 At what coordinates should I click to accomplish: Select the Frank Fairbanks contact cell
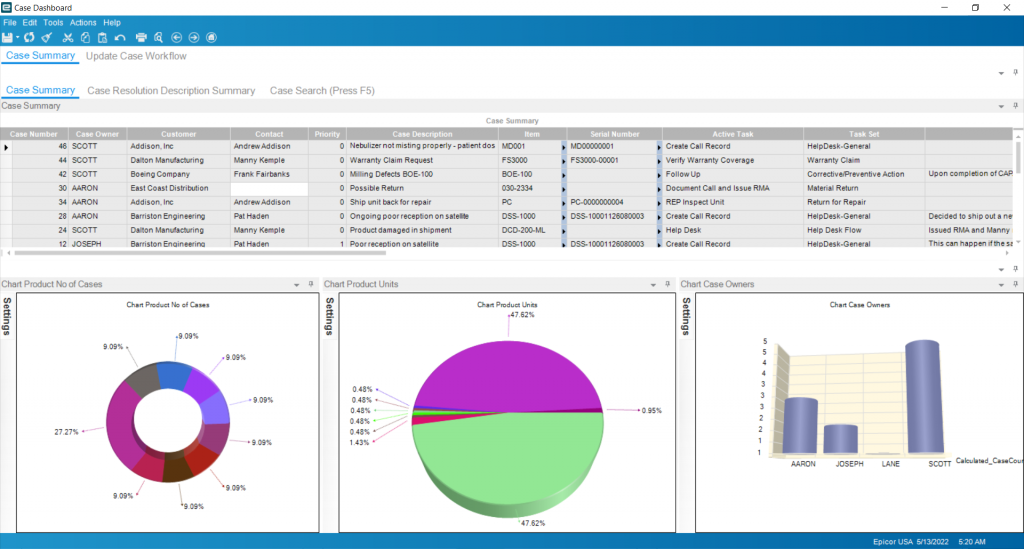click(x=269, y=174)
